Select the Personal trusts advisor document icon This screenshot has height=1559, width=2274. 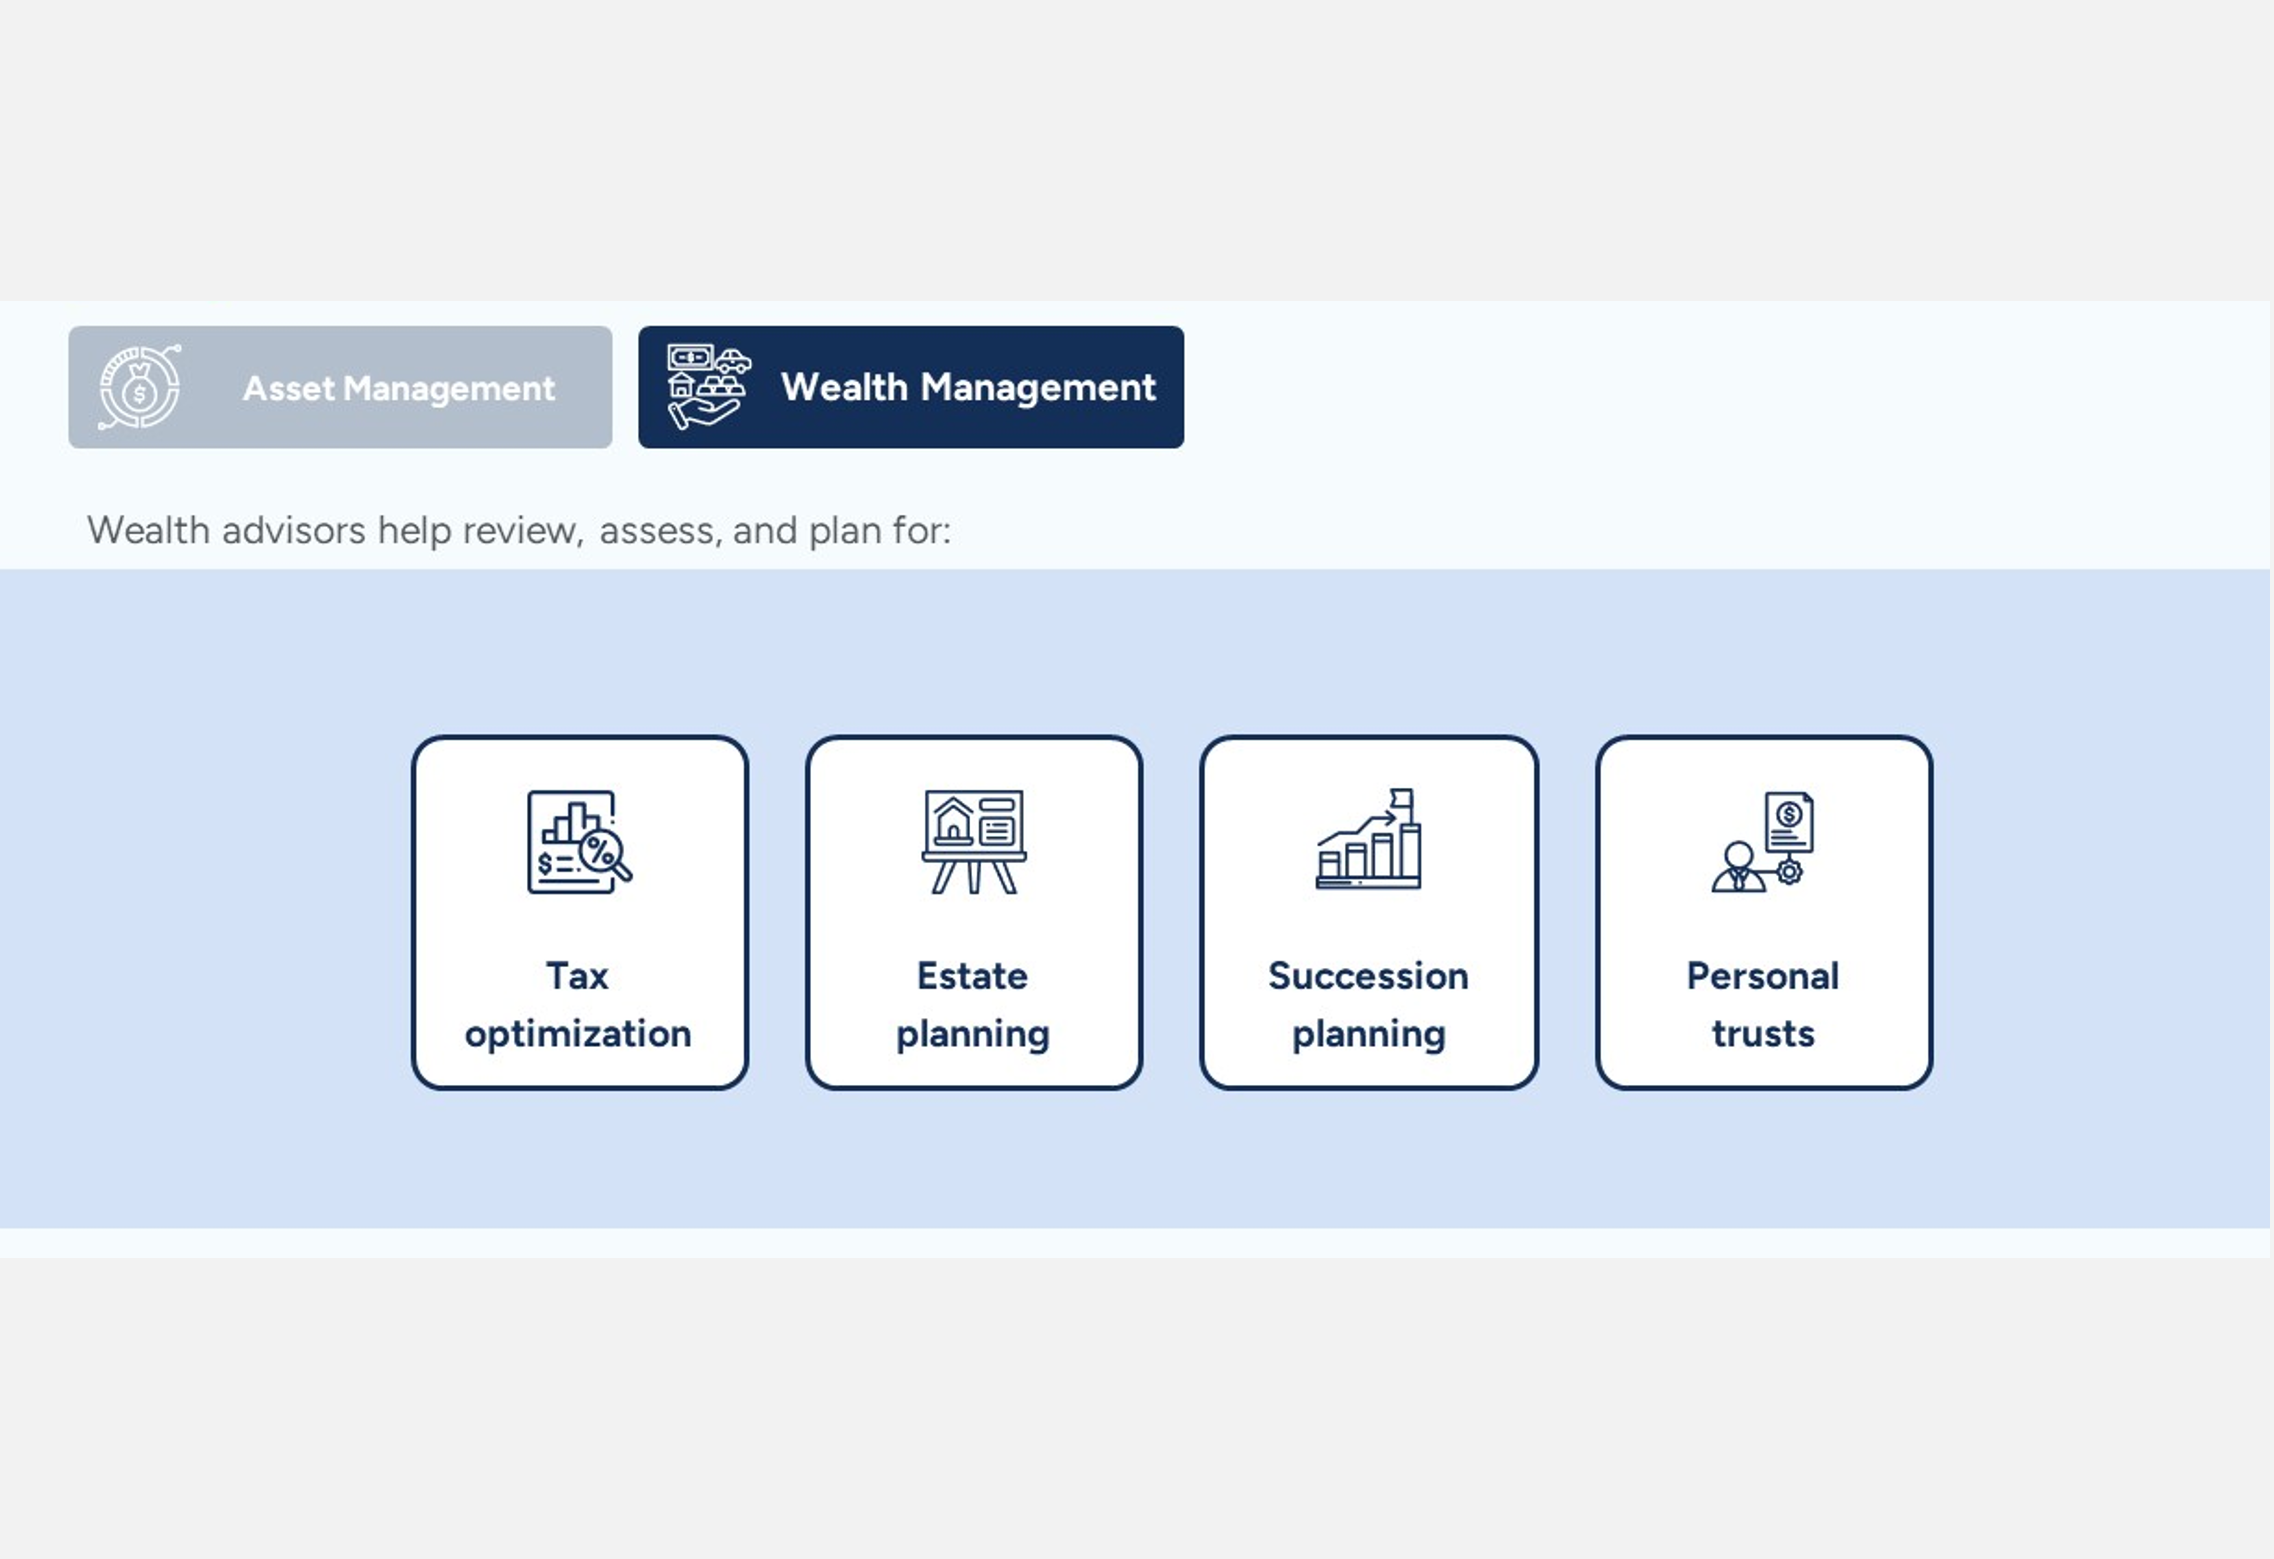1763,841
